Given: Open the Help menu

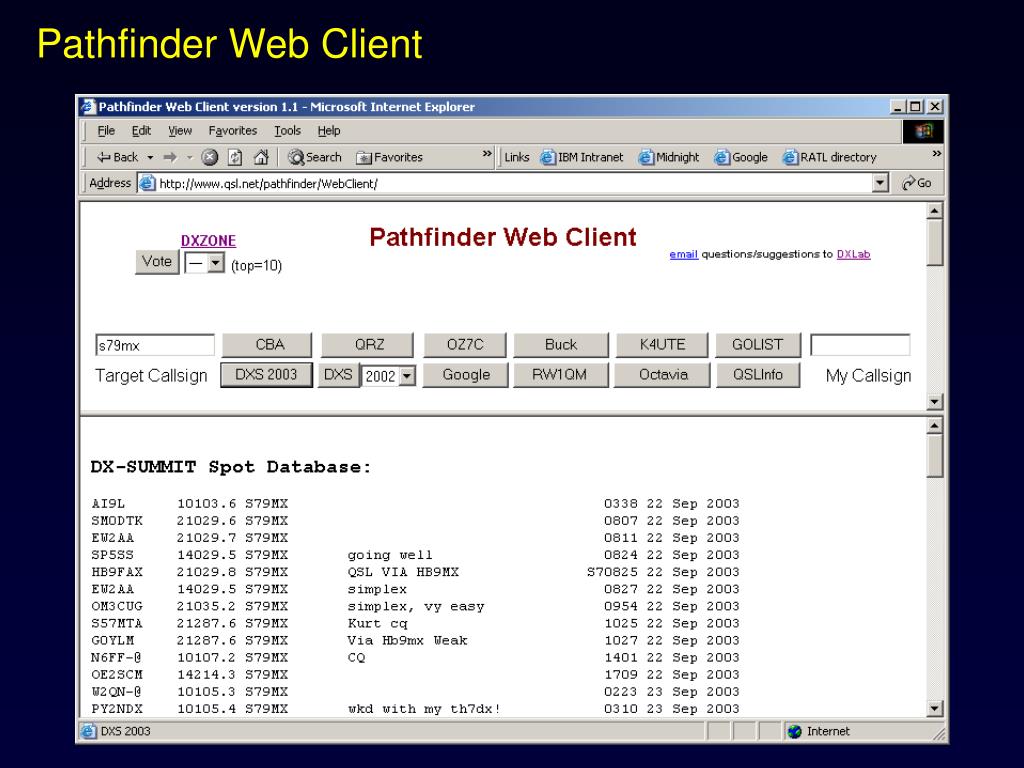Looking at the screenshot, I should click(x=329, y=131).
